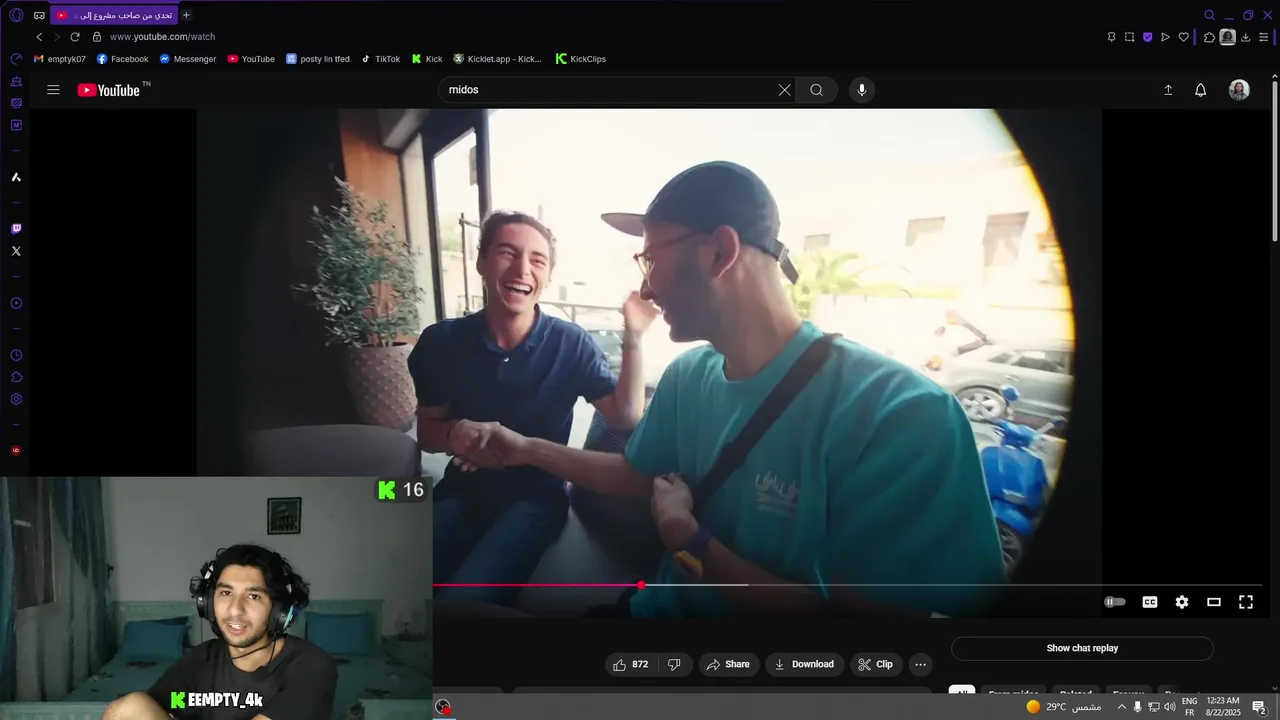1280x720 pixels.
Task: Open Opera flow send icon
Action: (x=1165, y=37)
